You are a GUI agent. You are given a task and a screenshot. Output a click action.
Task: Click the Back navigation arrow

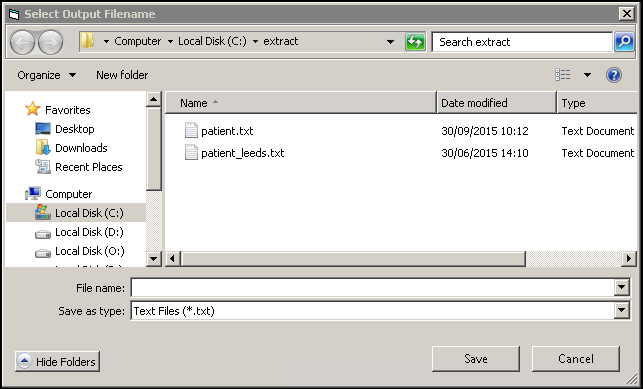coord(22,42)
